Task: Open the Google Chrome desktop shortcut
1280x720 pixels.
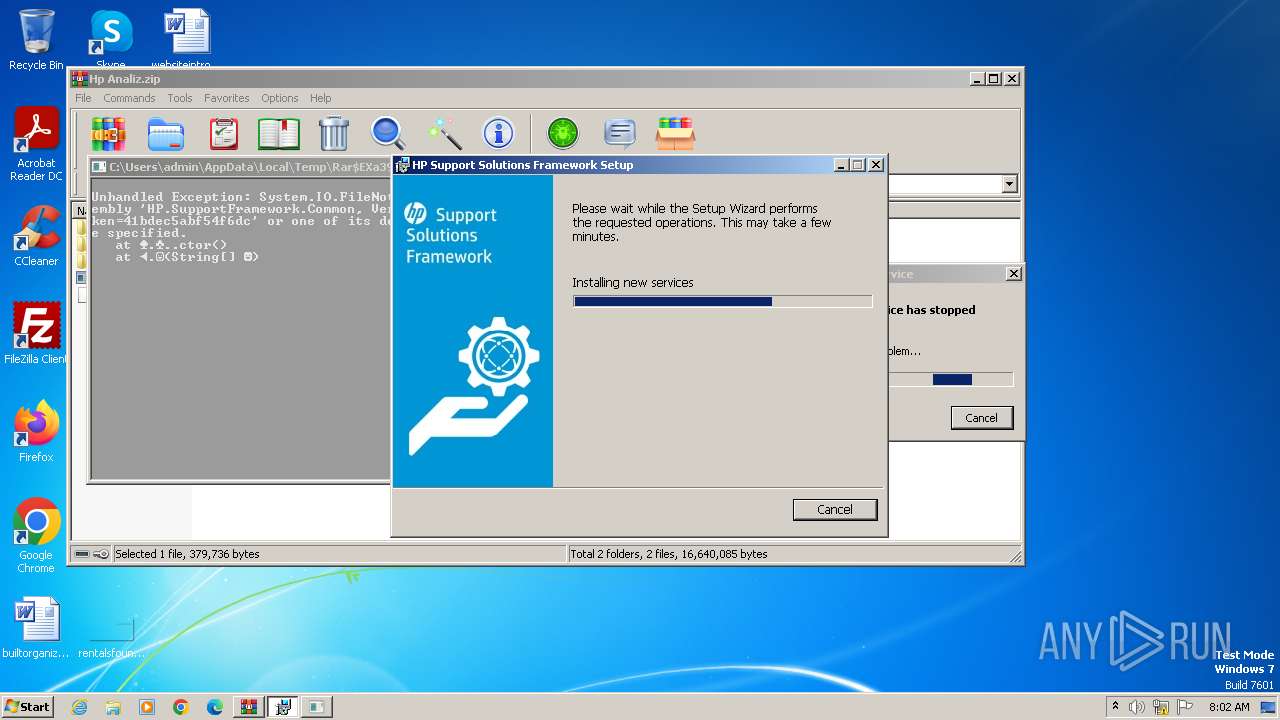Action: pos(36,536)
